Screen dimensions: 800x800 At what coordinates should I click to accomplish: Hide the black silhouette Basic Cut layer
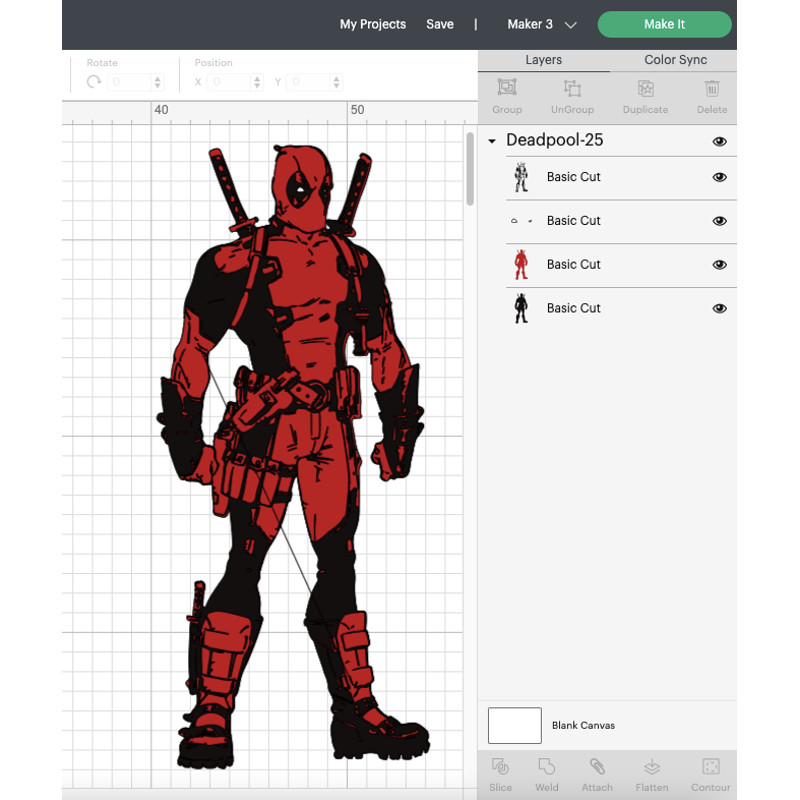pos(719,309)
